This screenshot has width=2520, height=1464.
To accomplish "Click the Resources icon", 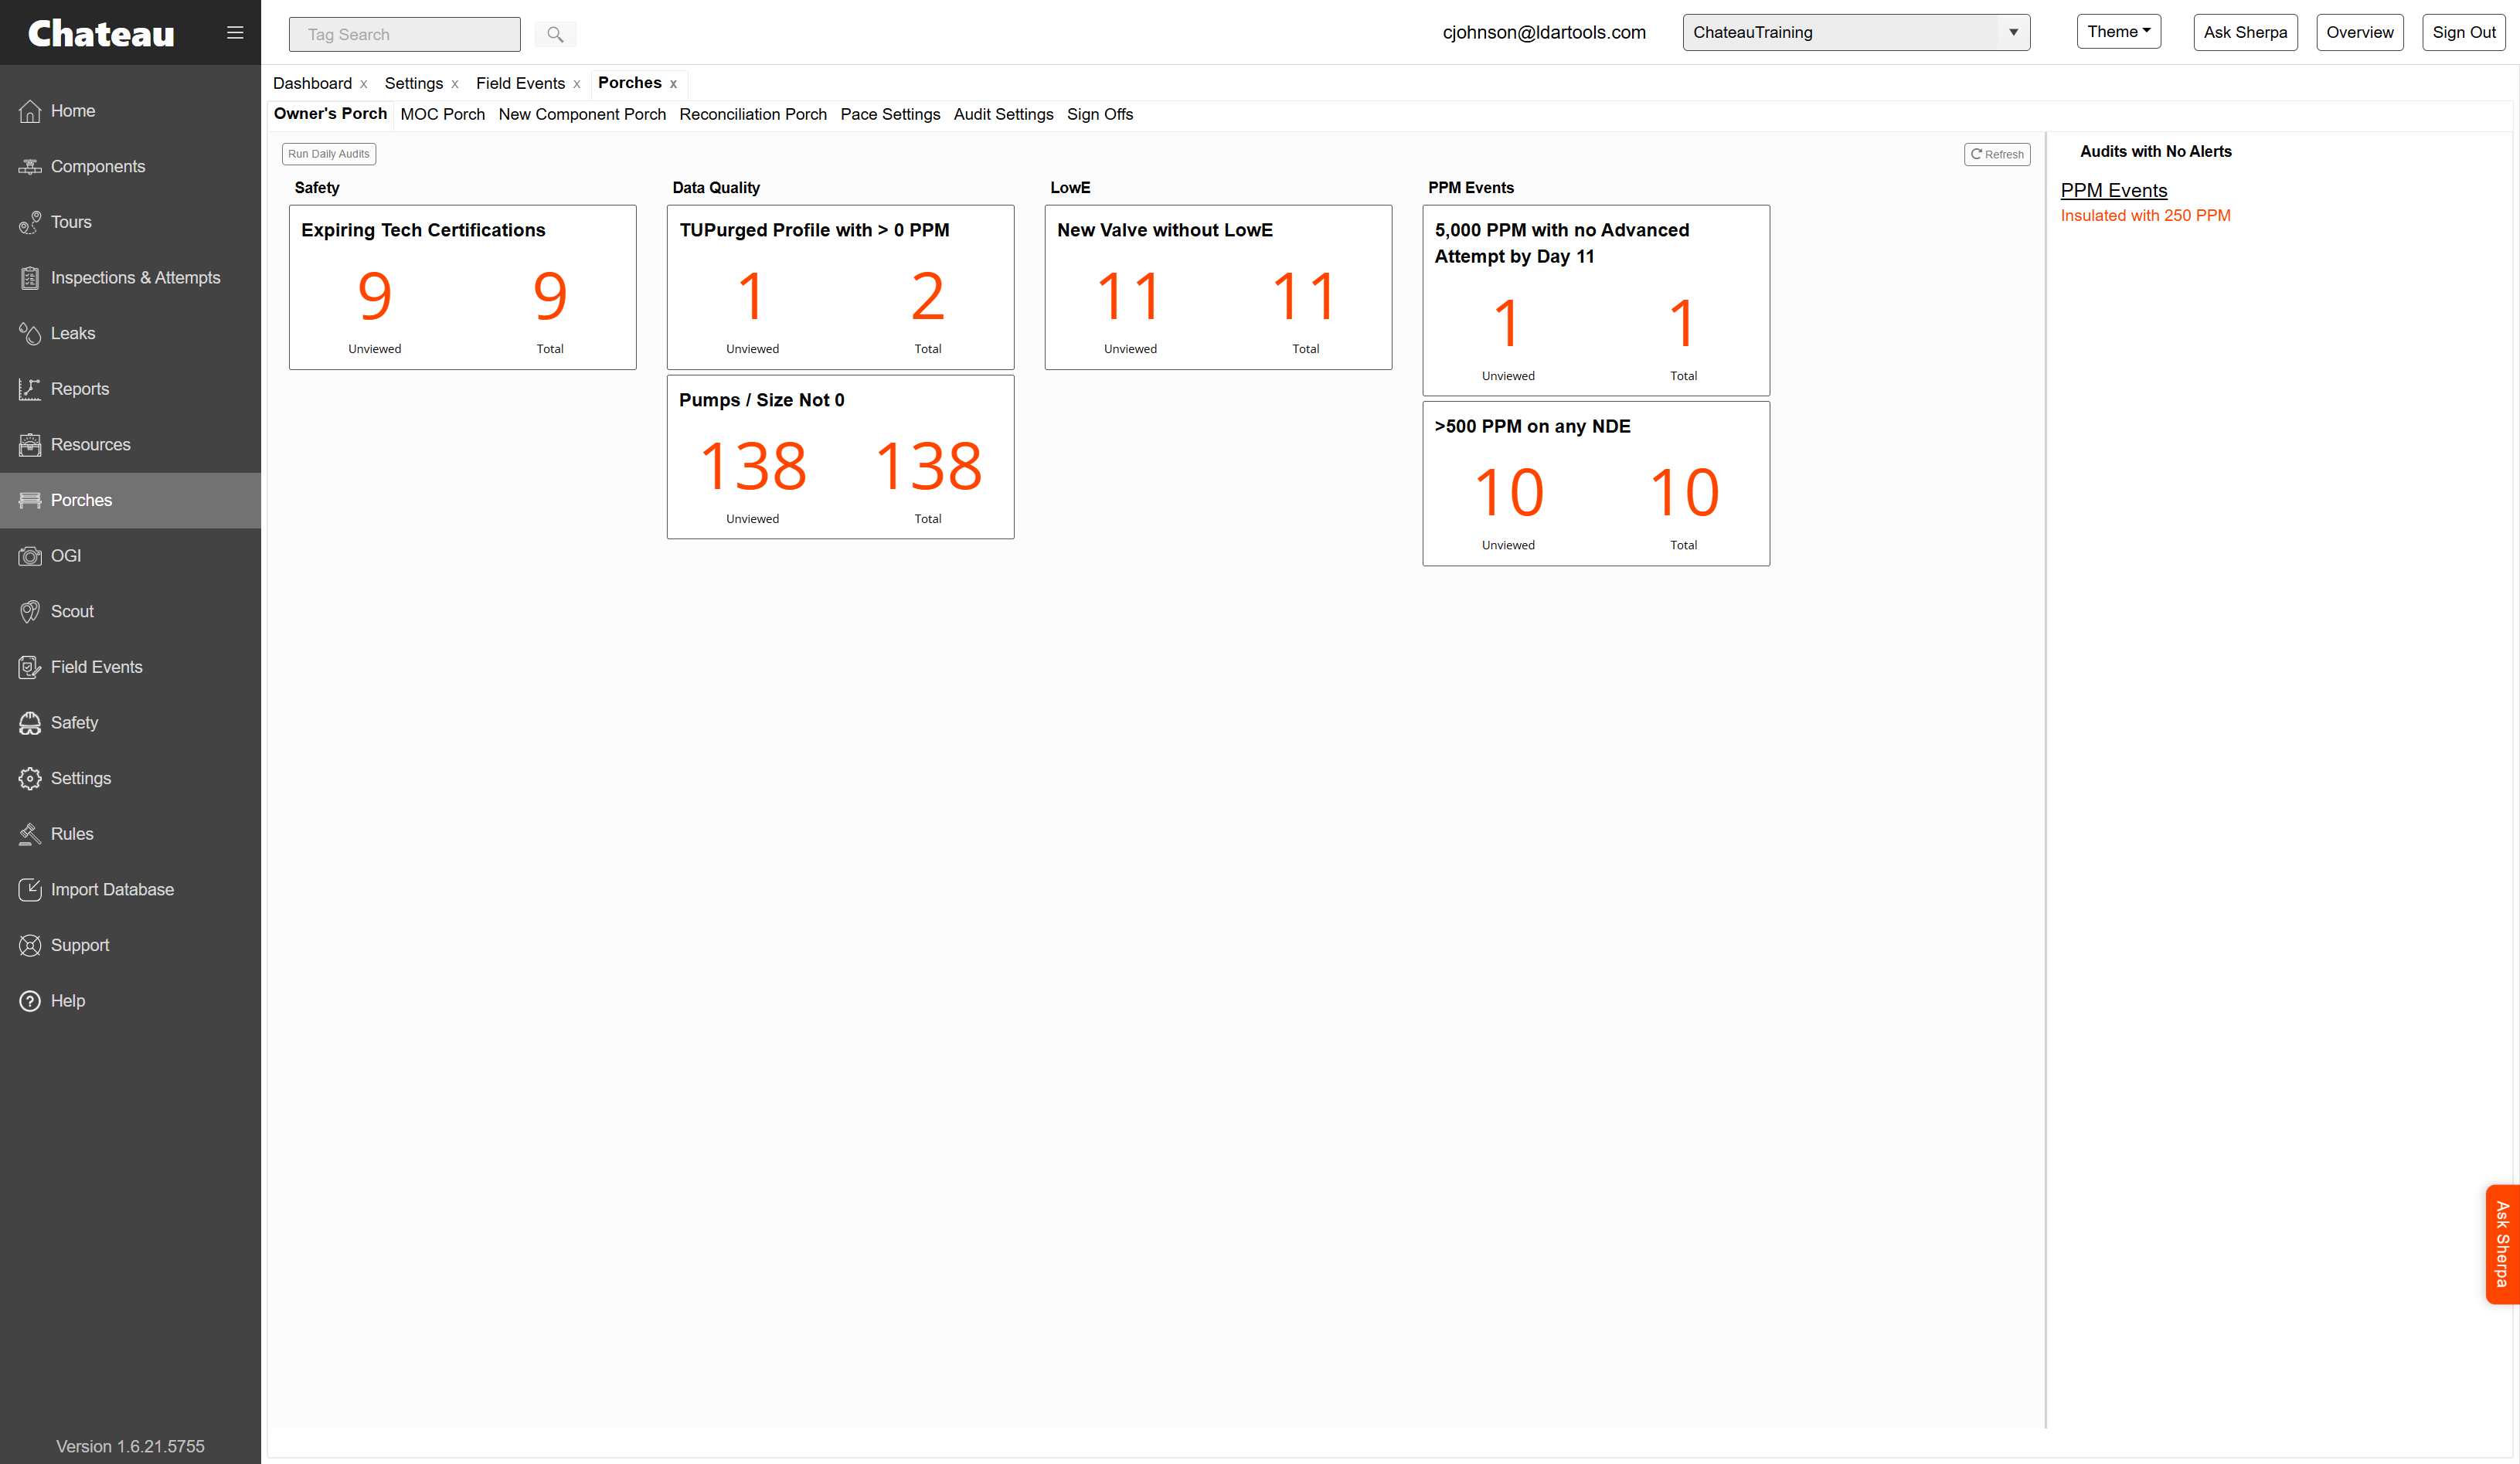I will tap(30, 445).
